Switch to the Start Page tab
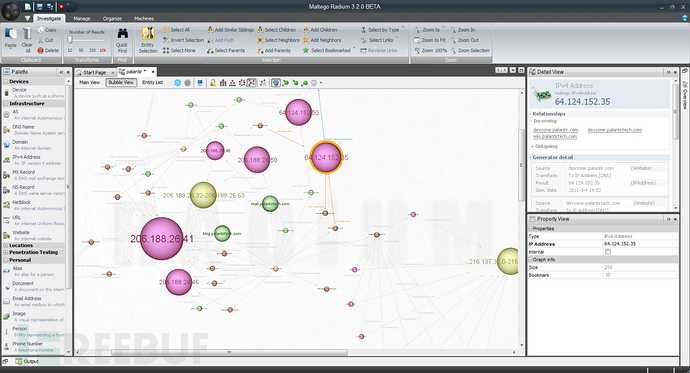690x373 pixels. pos(94,72)
